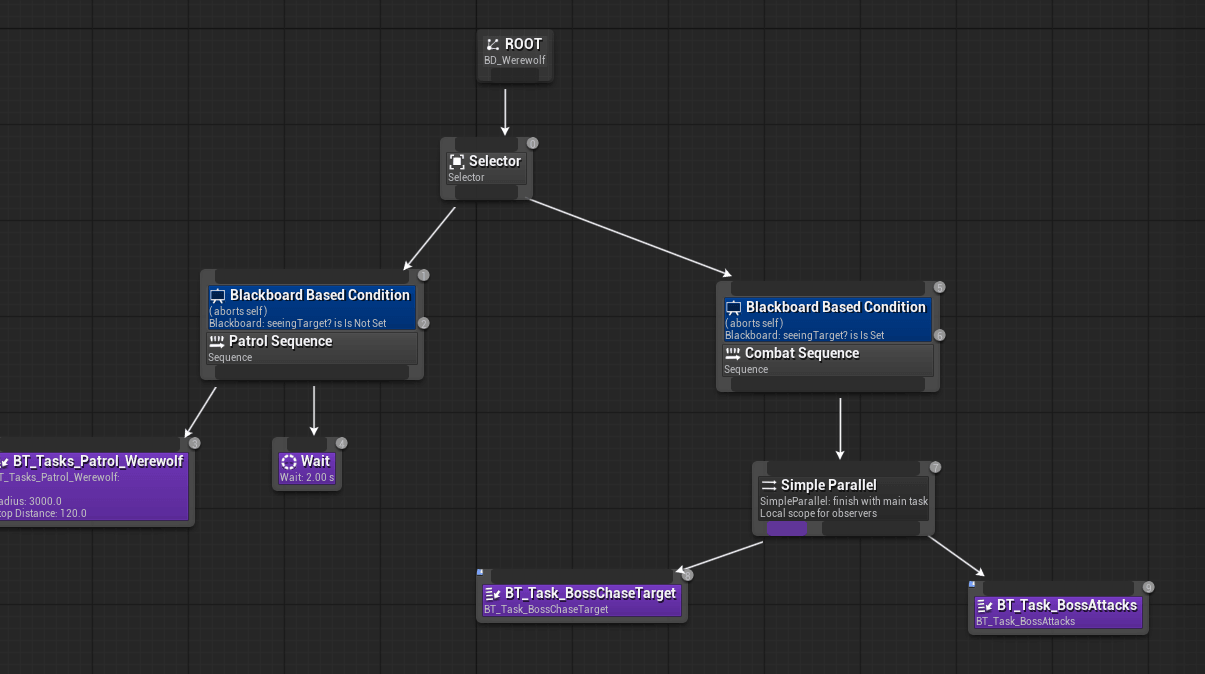Click the Wait task spinner icon
Viewport: 1205px width, 674px height.
coord(289,462)
